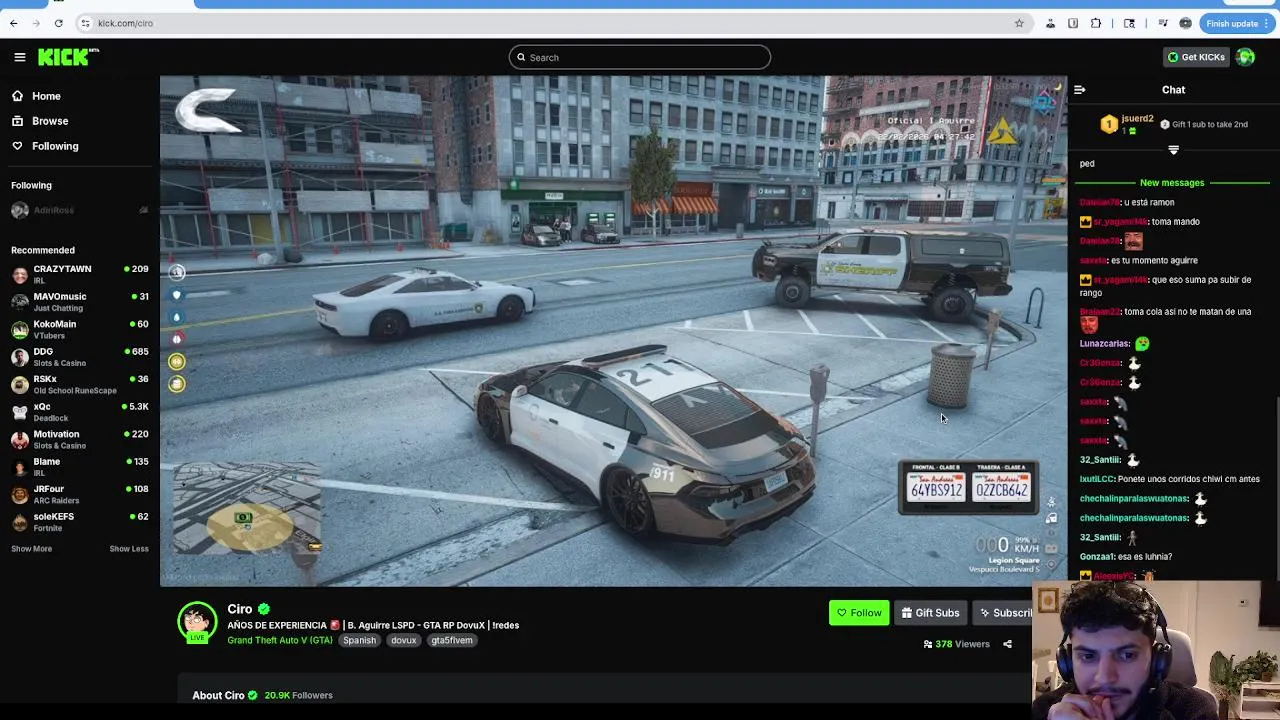Open Blame recommended channel

point(80,467)
